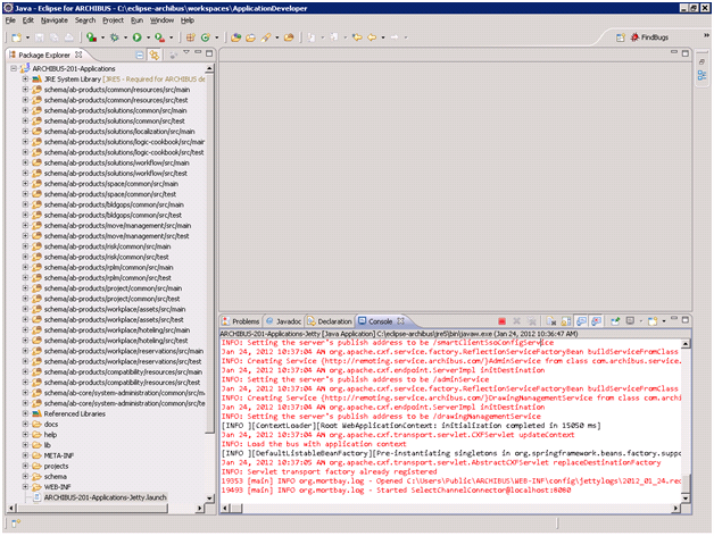Close the Package Explorer tab
This screenshot has width=714, height=536.
click(79, 55)
